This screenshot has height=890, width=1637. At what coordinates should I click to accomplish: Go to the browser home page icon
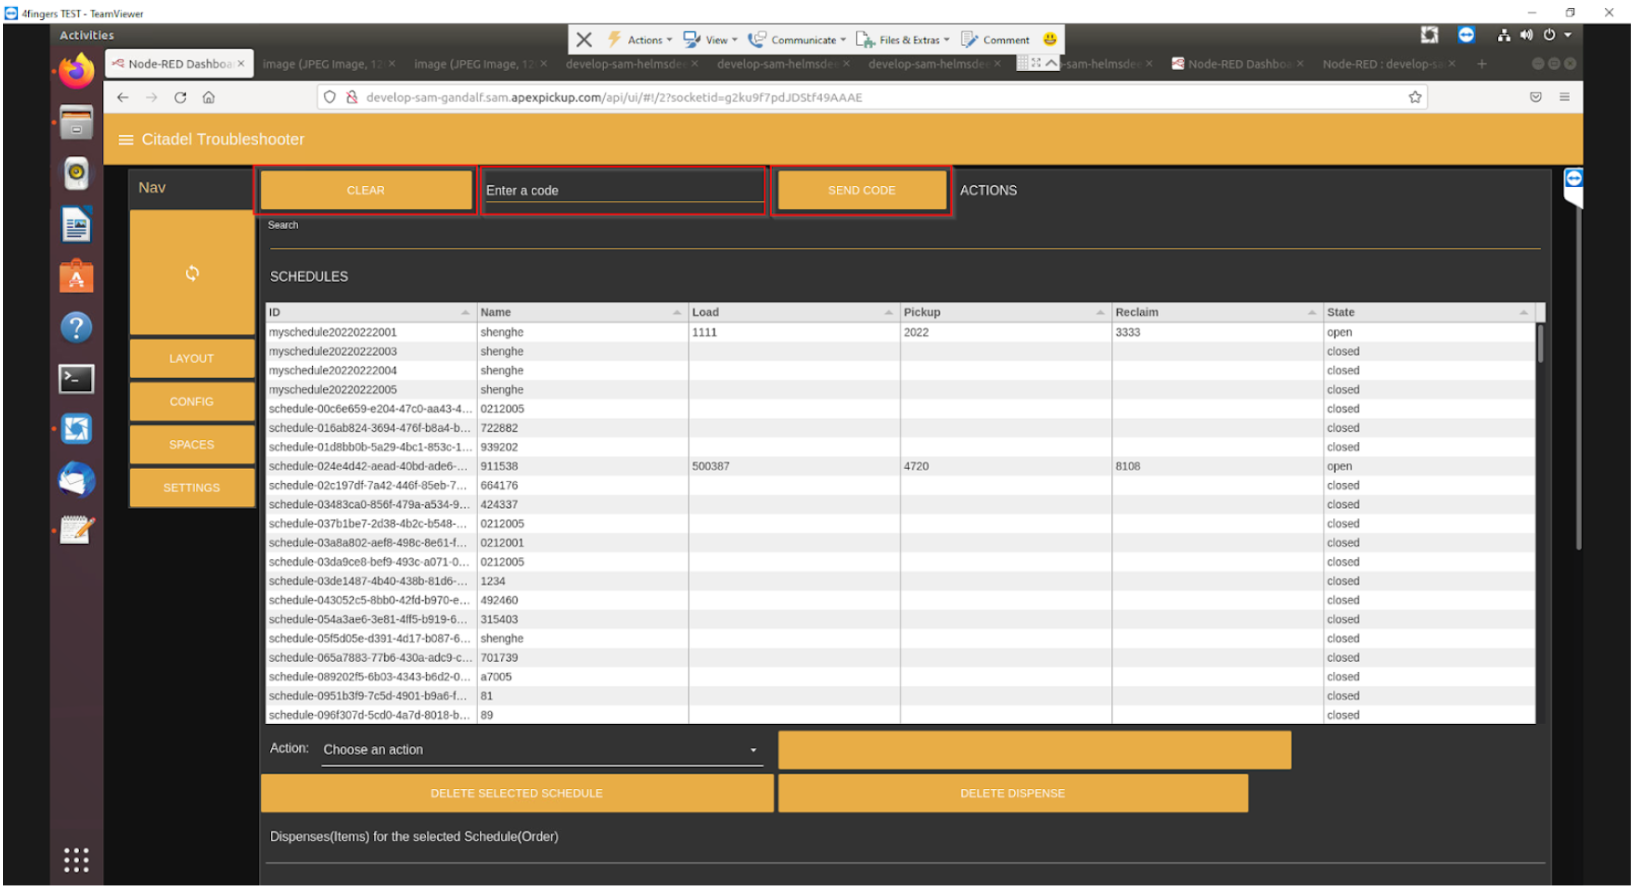(x=208, y=98)
